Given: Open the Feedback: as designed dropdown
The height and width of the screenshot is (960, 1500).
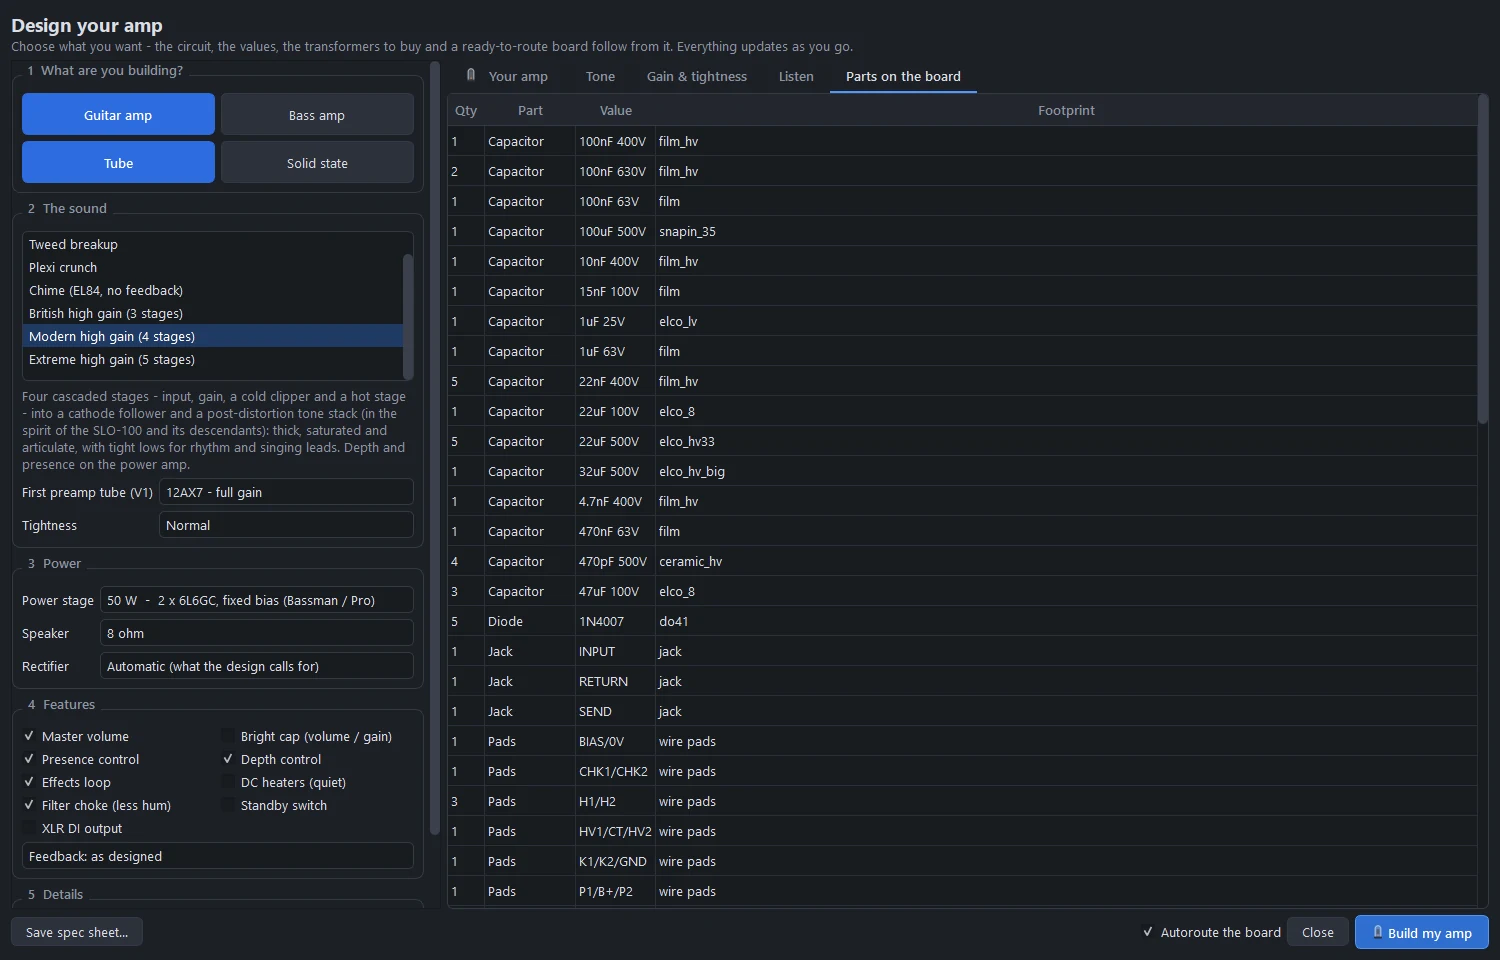Looking at the screenshot, I should pos(218,856).
